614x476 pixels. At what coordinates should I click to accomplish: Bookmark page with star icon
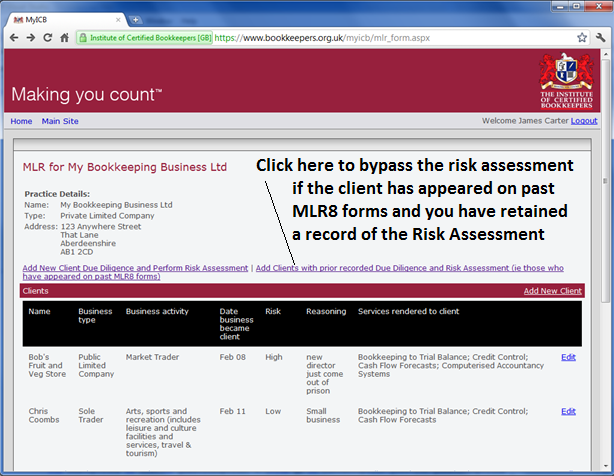582,38
